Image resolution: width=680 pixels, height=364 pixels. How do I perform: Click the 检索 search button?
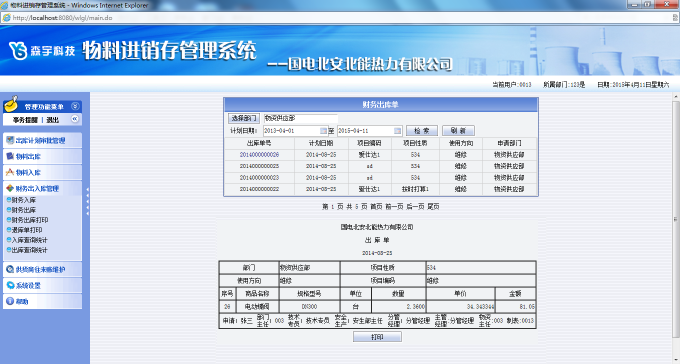click(x=422, y=131)
